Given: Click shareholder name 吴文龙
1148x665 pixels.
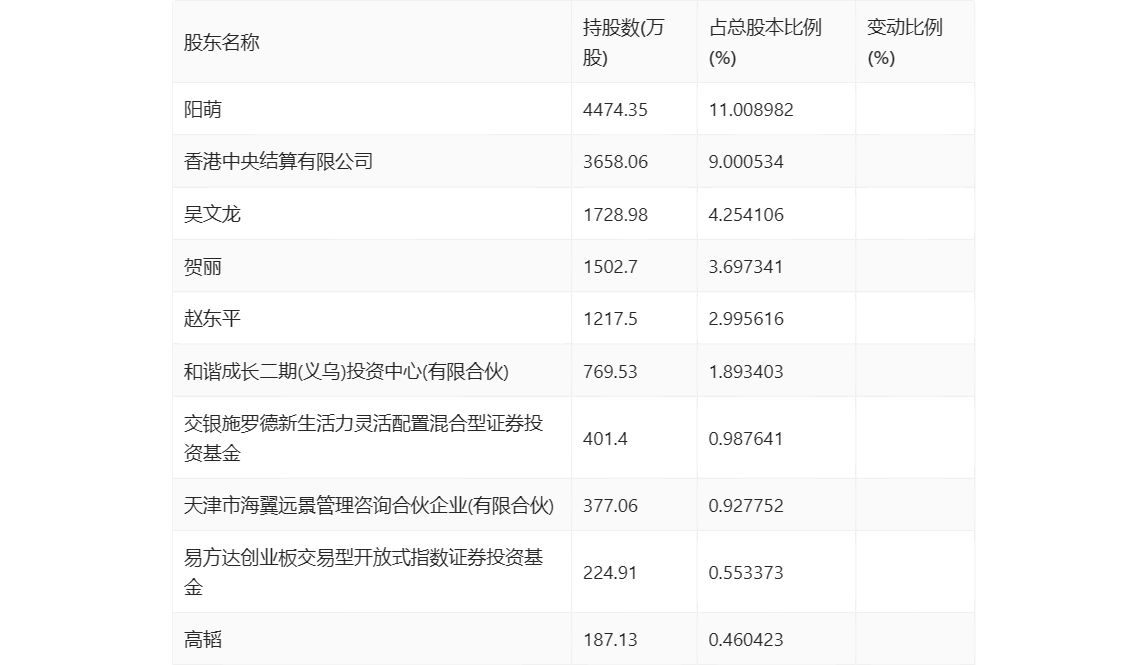Looking at the screenshot, I should pos(212,214).
